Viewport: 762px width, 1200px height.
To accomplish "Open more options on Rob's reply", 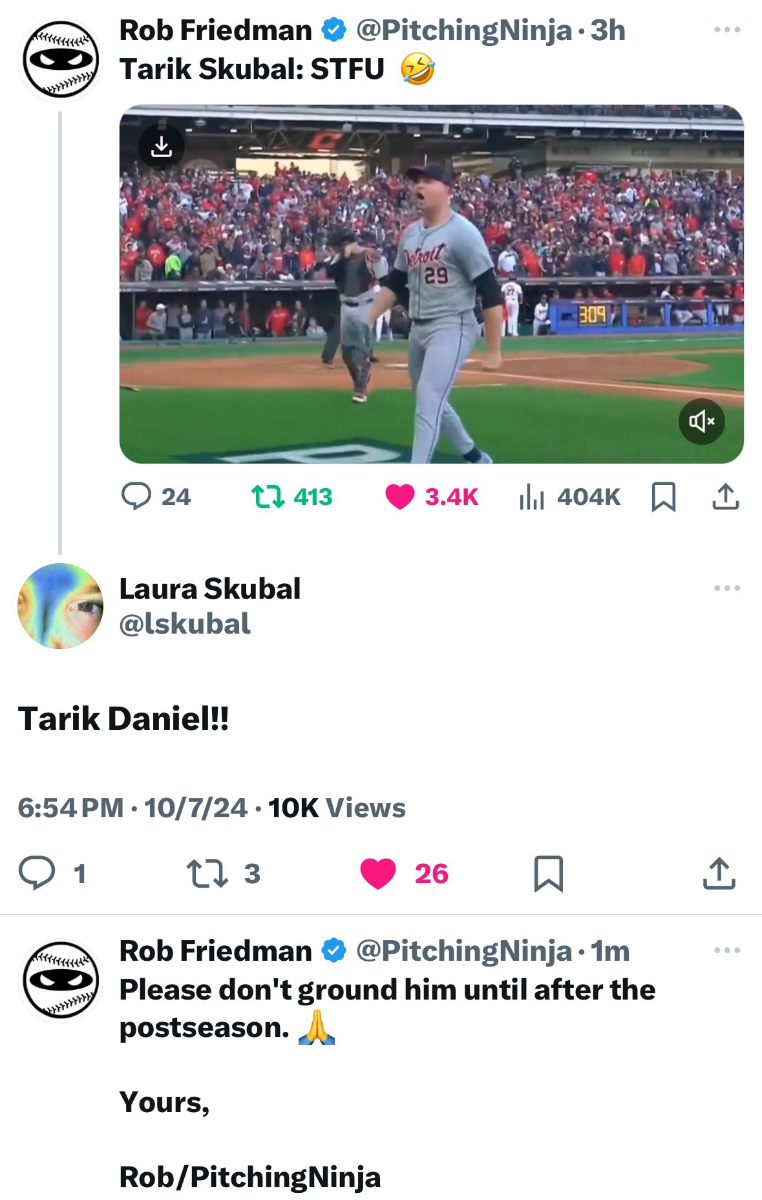I will pyautogui.click(x=727, y=950).
